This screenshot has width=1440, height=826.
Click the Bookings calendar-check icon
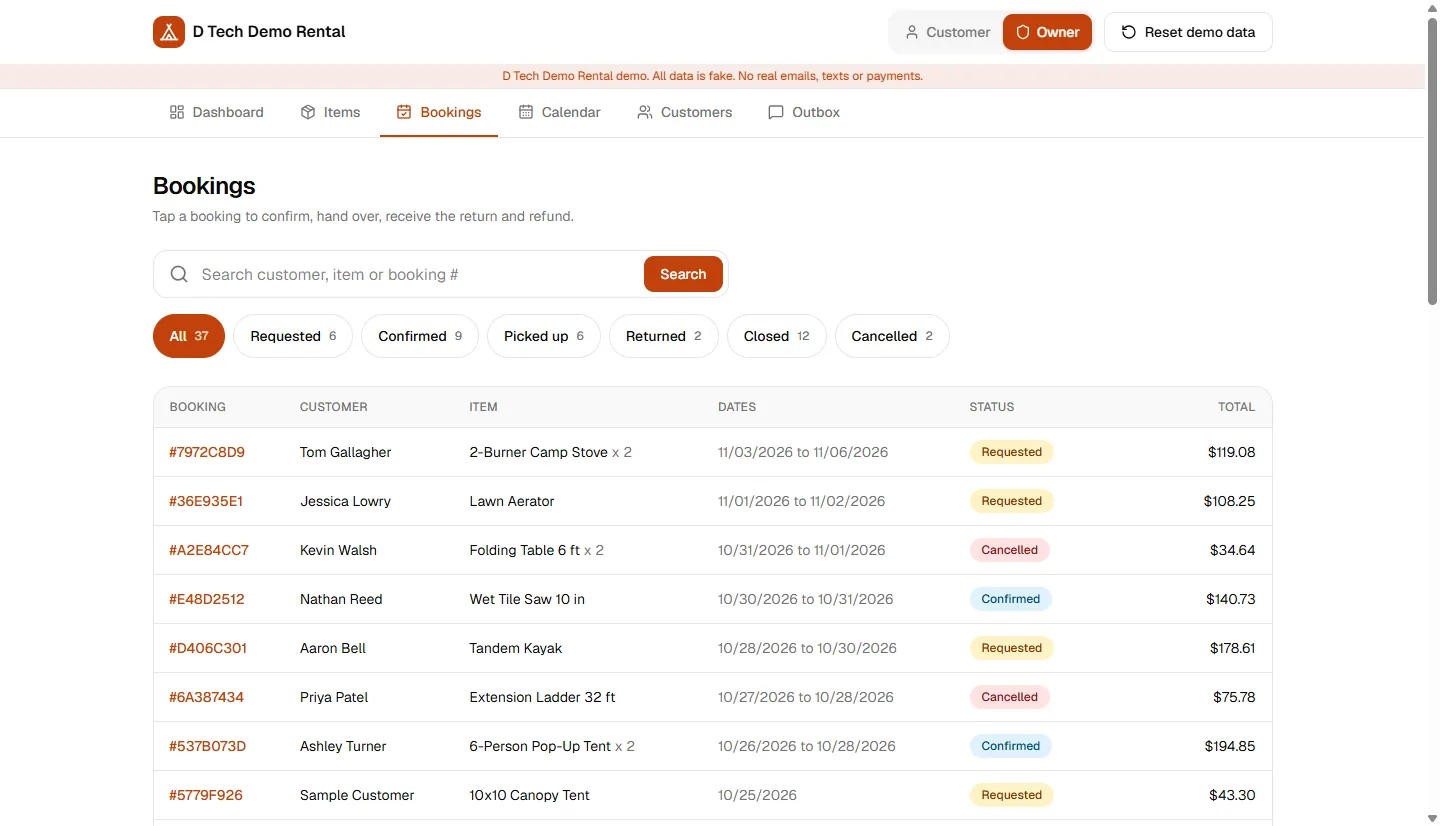point(404,112)
